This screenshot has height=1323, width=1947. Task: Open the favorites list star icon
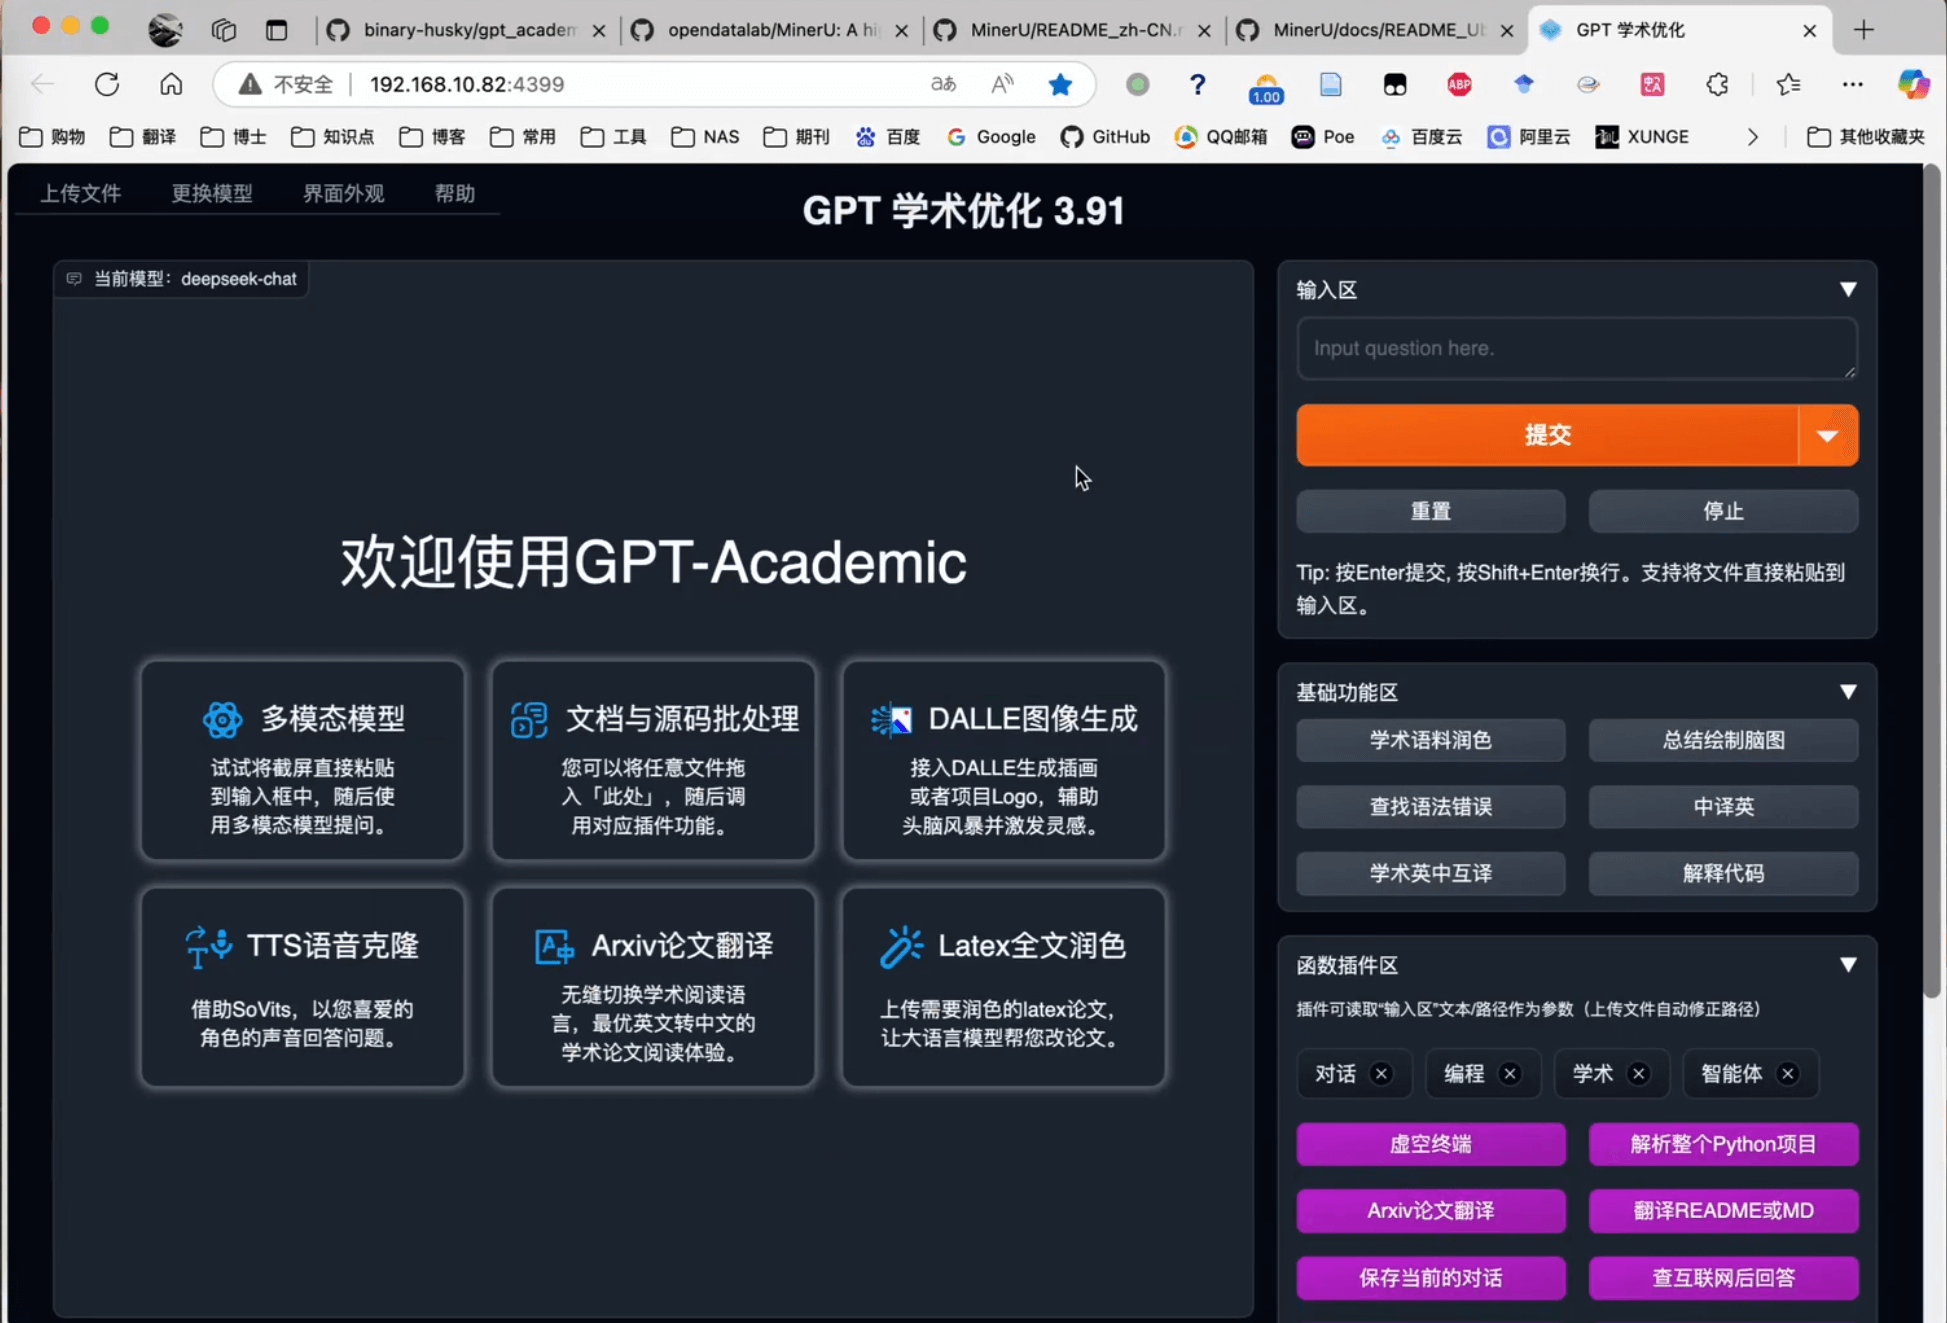(1788, 84)
